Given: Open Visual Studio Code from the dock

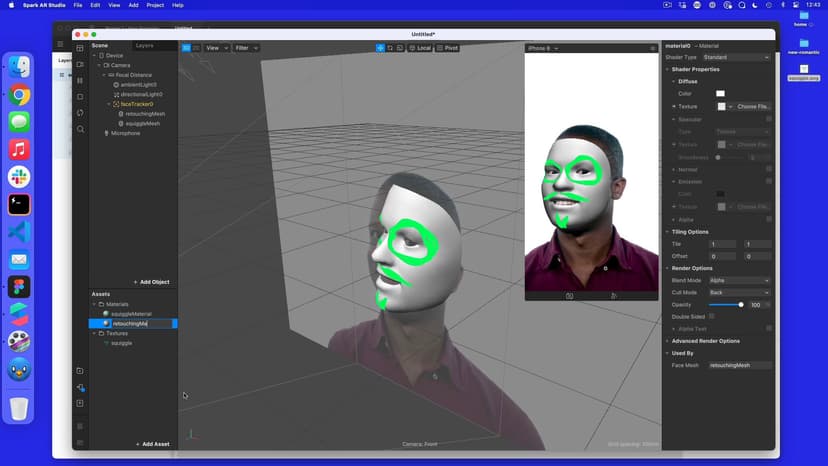Looking at the screenshot, I should click(x=19, y=232).
